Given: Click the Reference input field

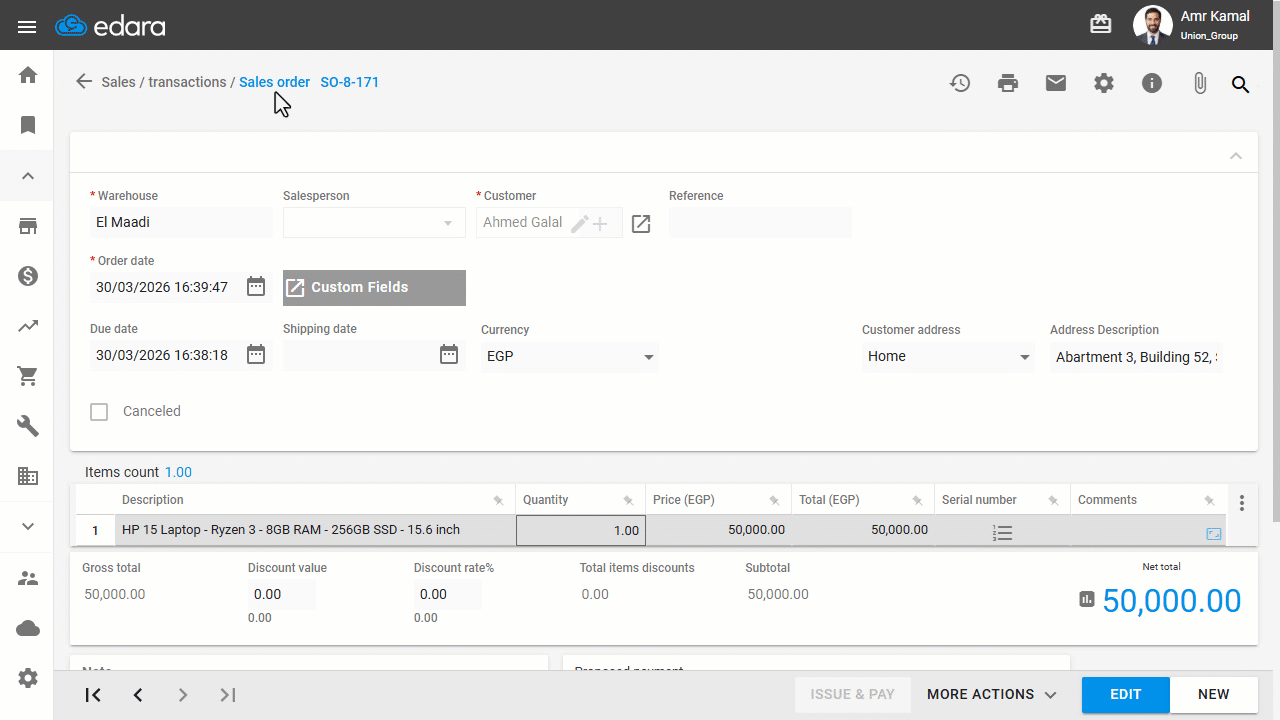Looking at the screenshot, I should point(760,222).
